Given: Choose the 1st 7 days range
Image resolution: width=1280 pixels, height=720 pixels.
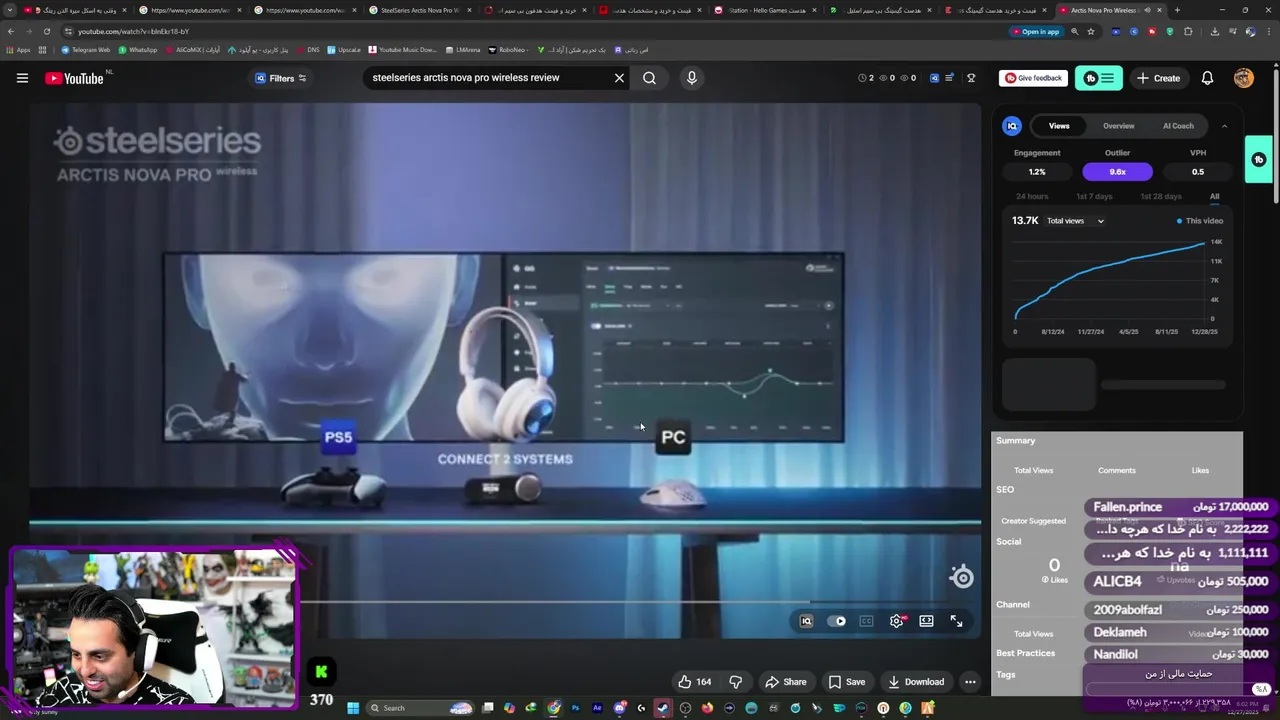Looking at the screenshot, I should (x=1094, y=197).
